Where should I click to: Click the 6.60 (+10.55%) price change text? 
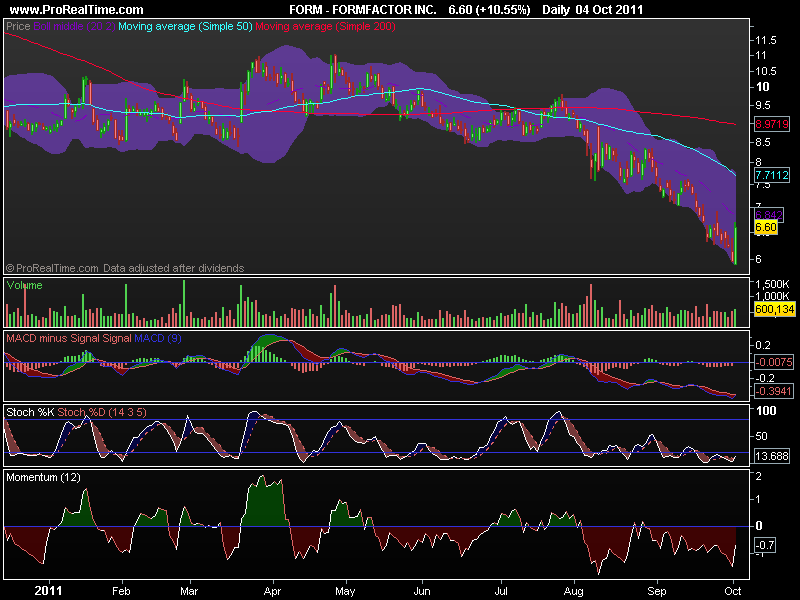[x=489, y=10]
